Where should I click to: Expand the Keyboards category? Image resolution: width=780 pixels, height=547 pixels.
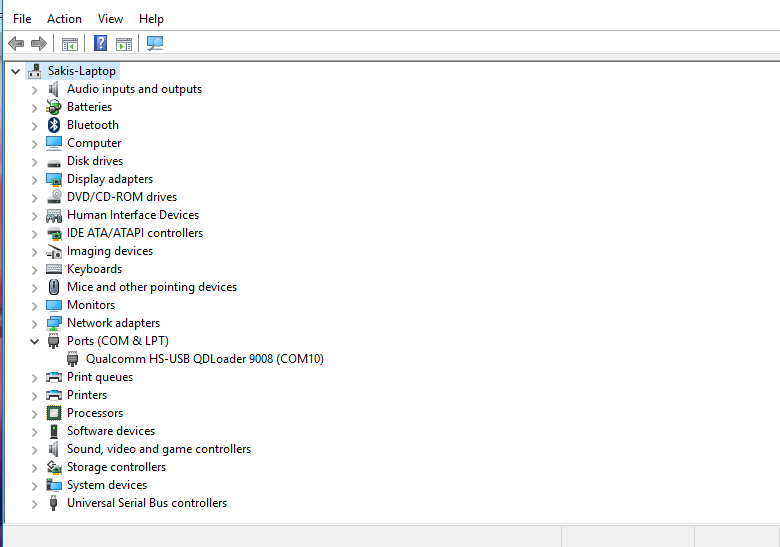tap(34, 270)
